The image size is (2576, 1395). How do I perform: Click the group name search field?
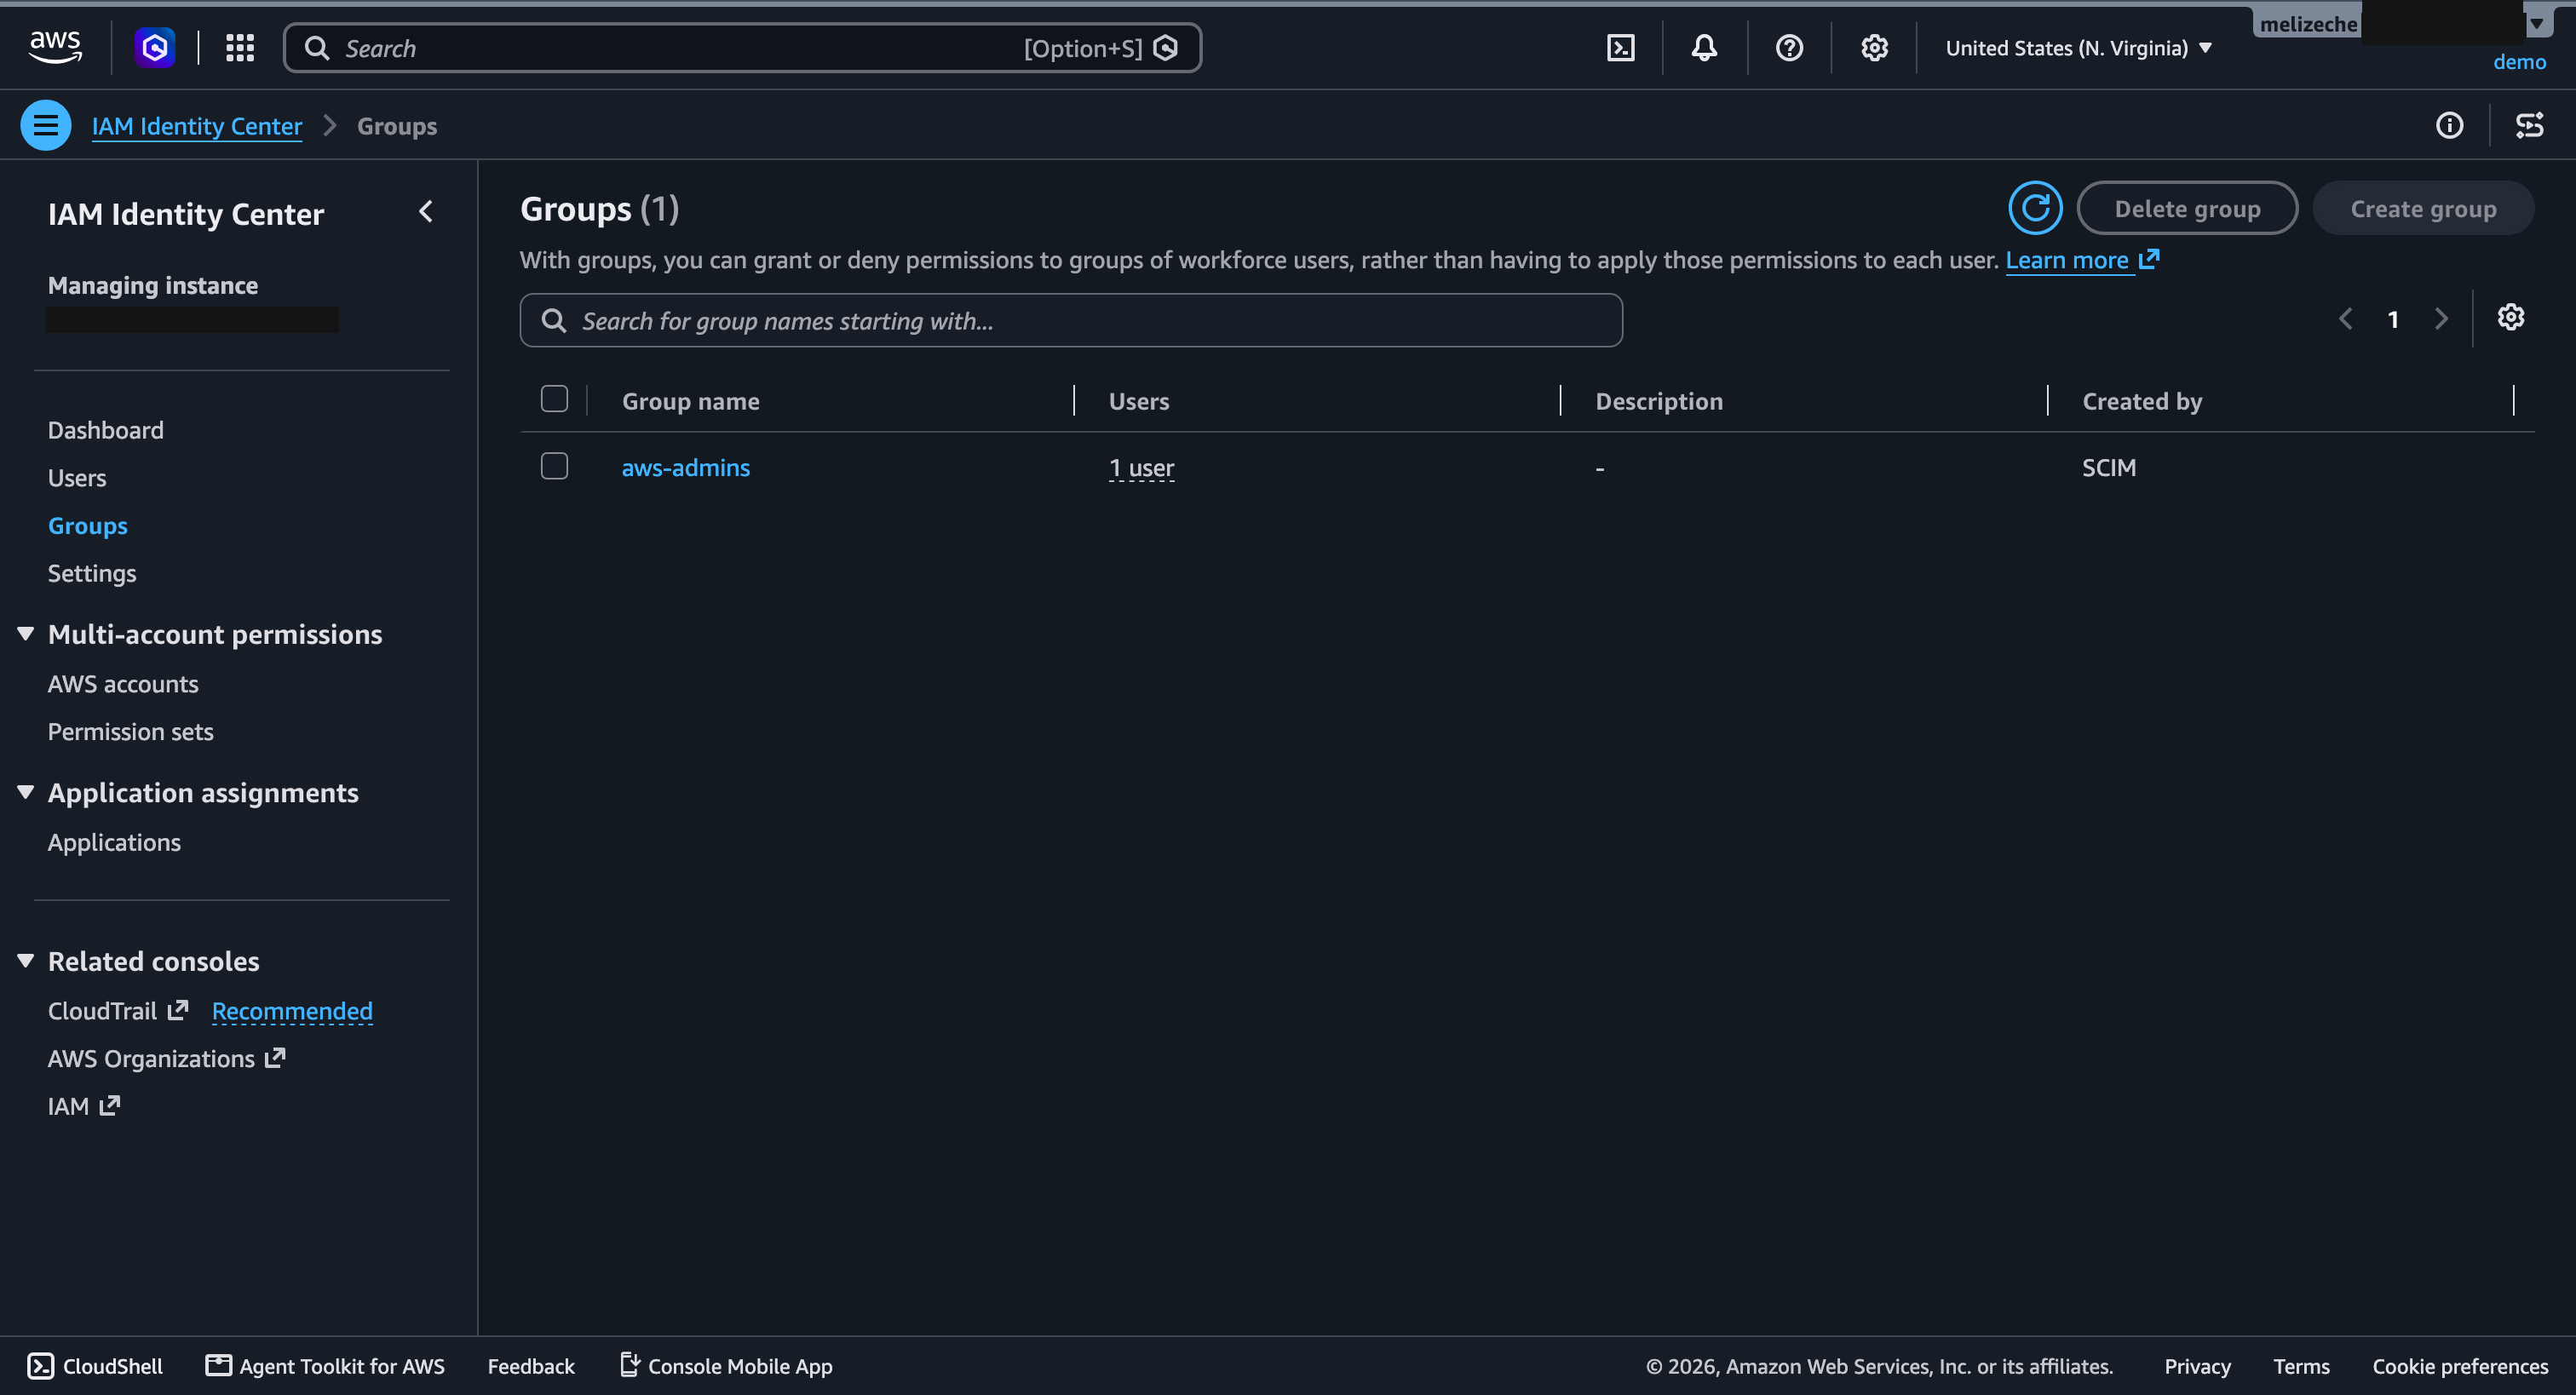tap(1071, 320)
